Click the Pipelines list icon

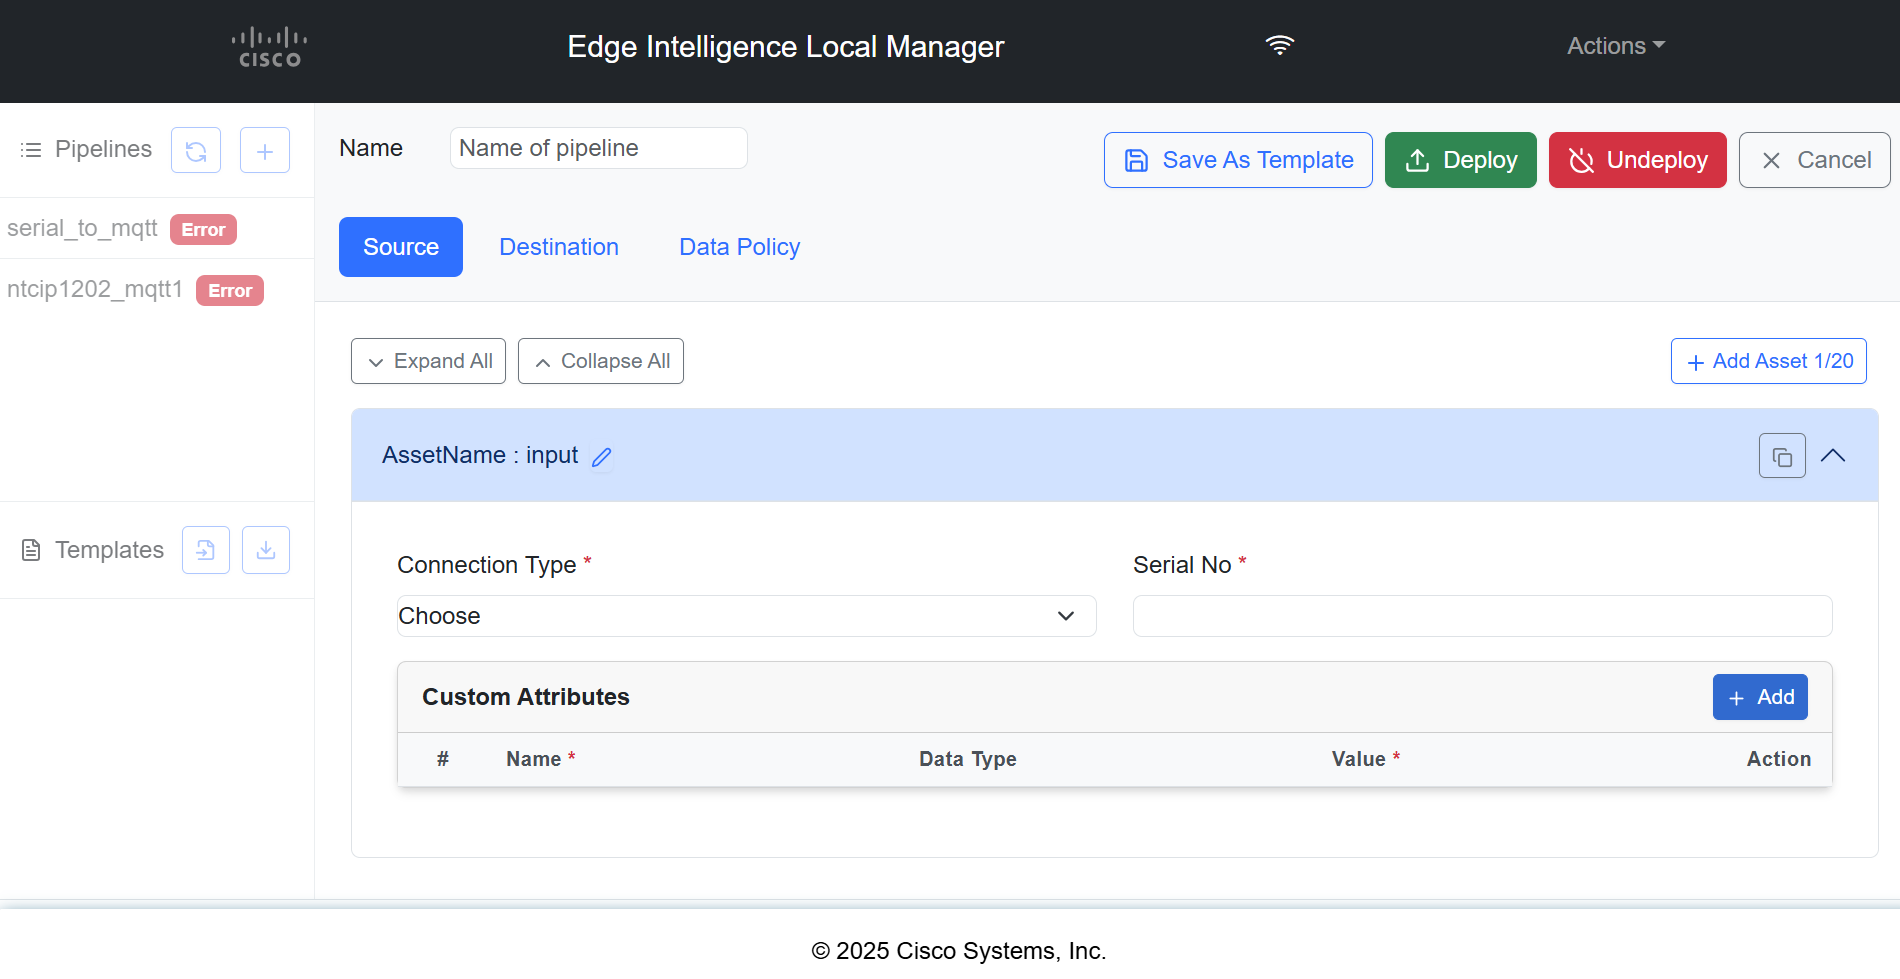click(x=31, y=150)
